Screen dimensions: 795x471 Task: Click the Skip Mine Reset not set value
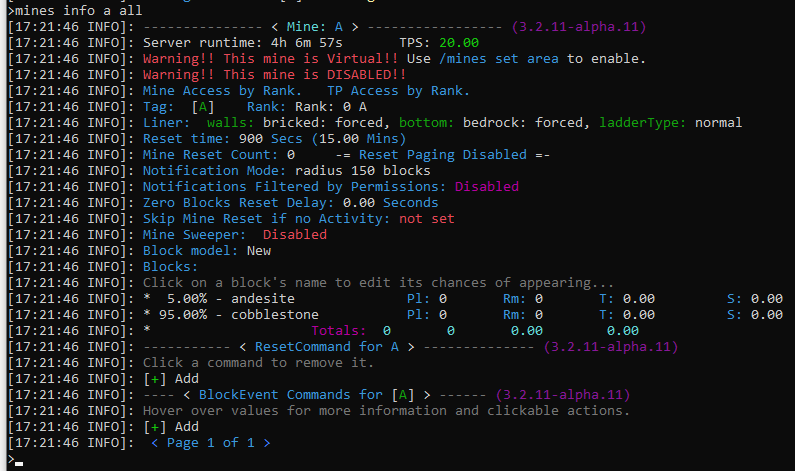426,219
